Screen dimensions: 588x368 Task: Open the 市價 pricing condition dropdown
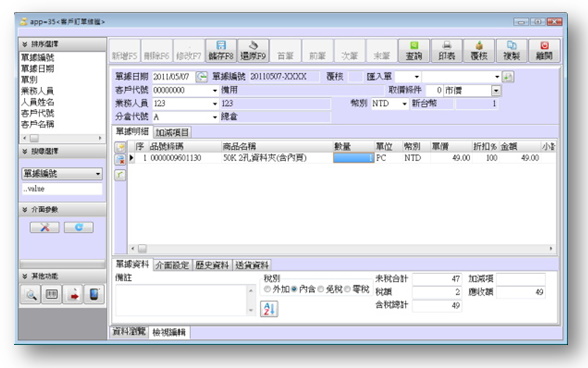496,90
